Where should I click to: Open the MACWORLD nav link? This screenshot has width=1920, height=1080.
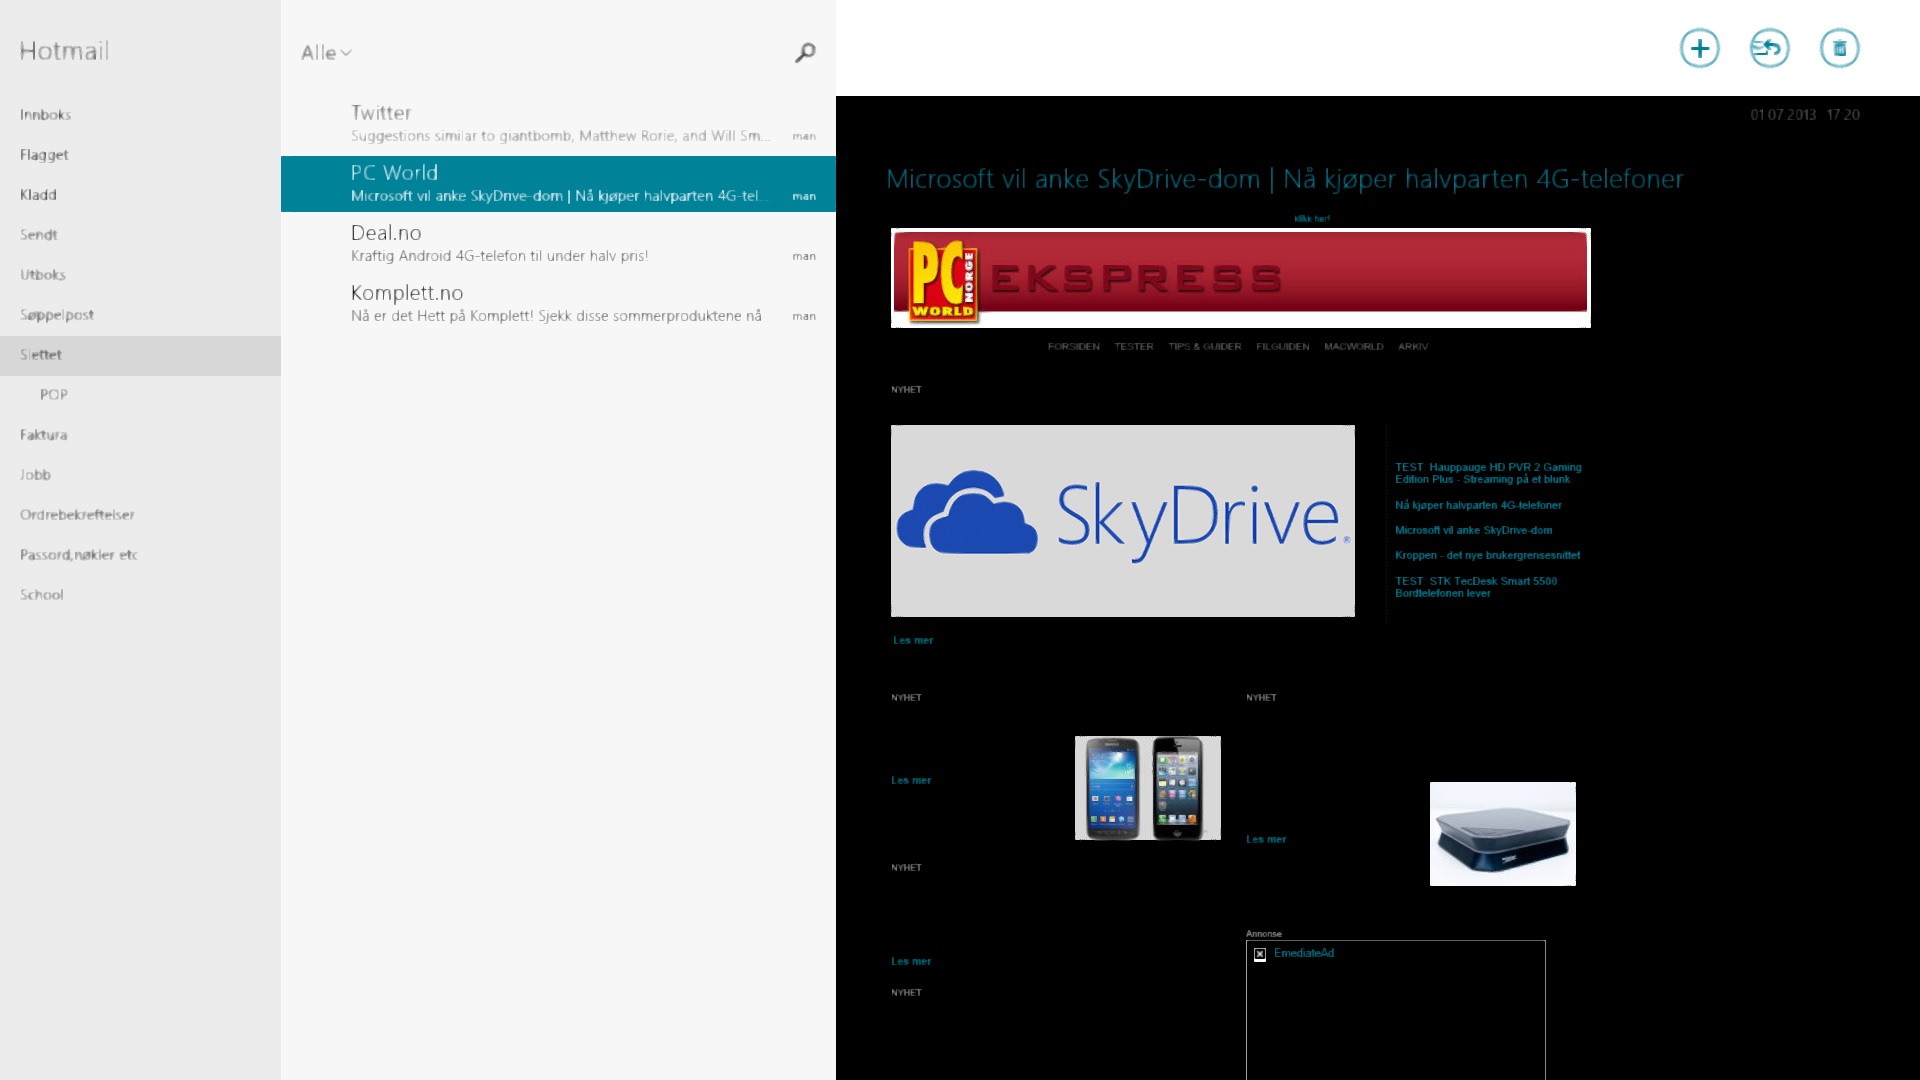click(1353, 347)
